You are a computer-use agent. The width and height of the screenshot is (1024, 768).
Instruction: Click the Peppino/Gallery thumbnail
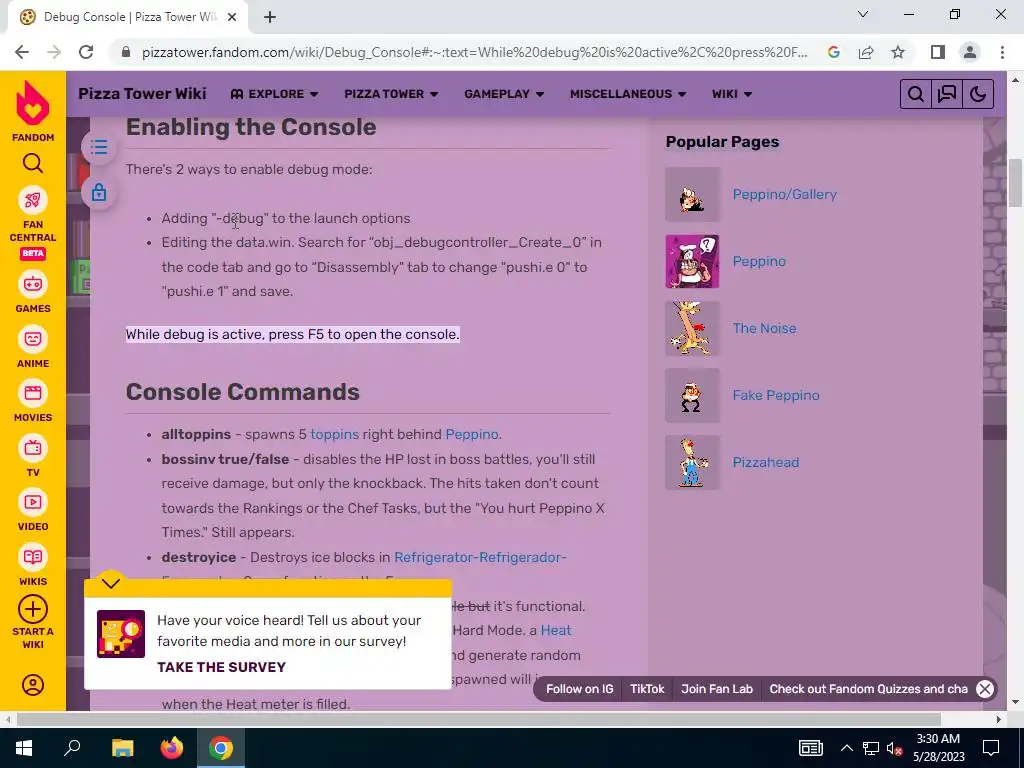692,195
